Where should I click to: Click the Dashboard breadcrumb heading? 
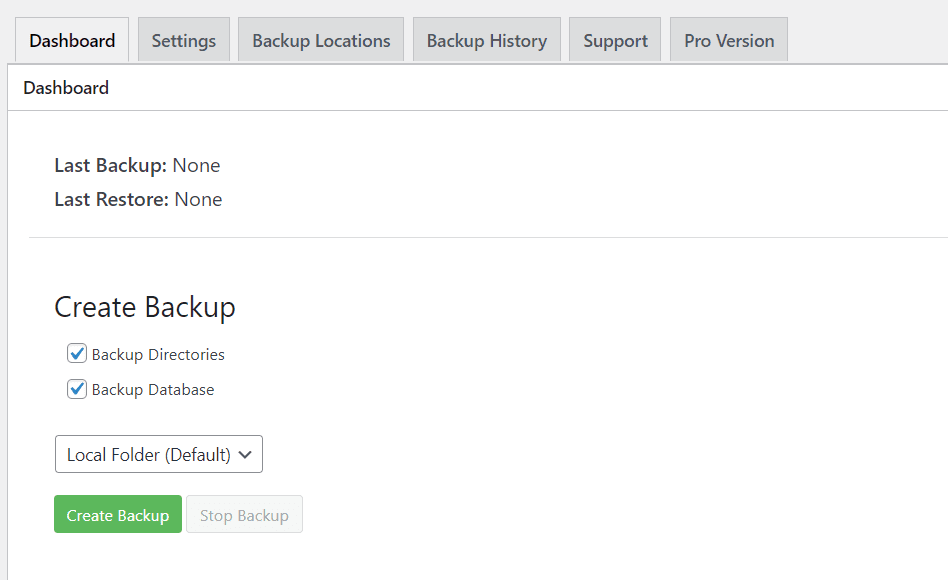point(65,88)
